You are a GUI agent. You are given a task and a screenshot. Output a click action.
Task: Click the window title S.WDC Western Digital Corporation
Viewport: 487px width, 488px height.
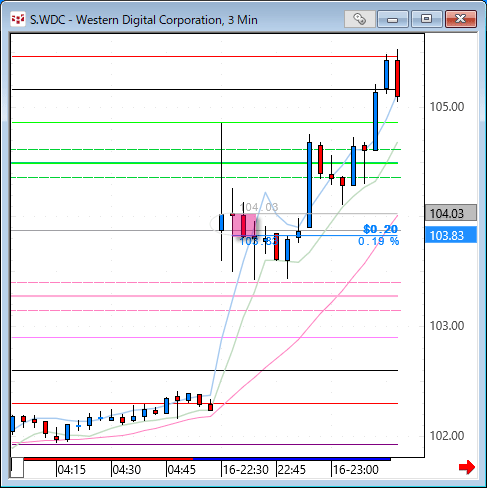(x=144, y=20)
